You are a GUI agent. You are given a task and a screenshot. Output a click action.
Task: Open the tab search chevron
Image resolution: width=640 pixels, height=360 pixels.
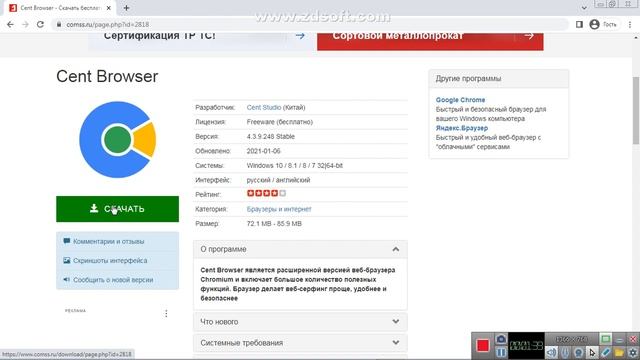coord(584,7)
